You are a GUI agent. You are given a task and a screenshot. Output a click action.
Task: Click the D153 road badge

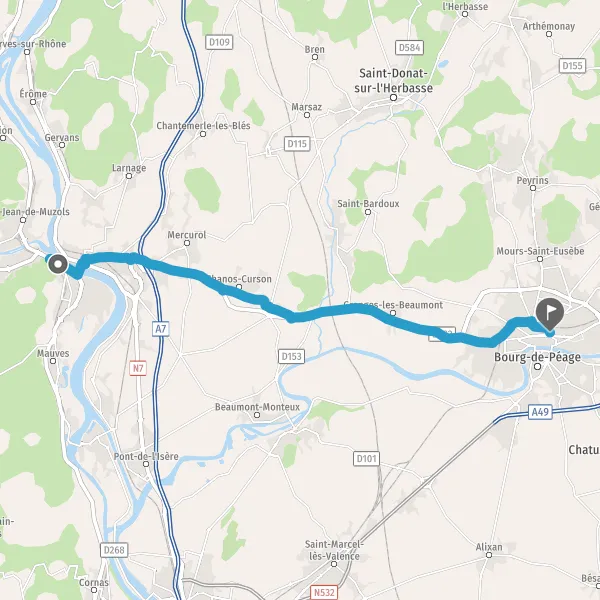coord(292,356)
